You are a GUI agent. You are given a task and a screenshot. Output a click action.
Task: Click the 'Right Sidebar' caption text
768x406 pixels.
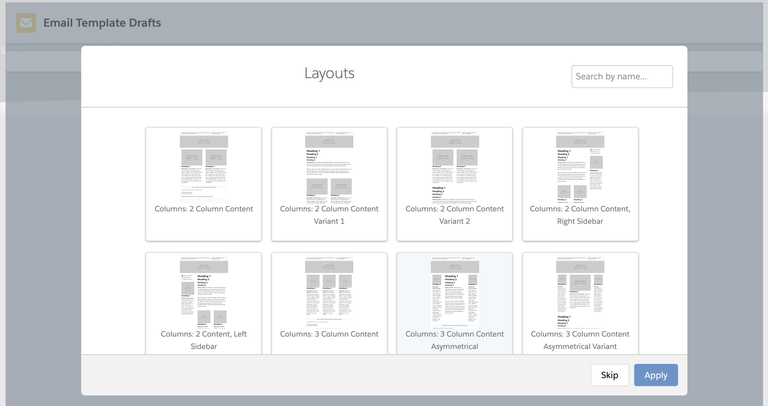pos(580,221)
